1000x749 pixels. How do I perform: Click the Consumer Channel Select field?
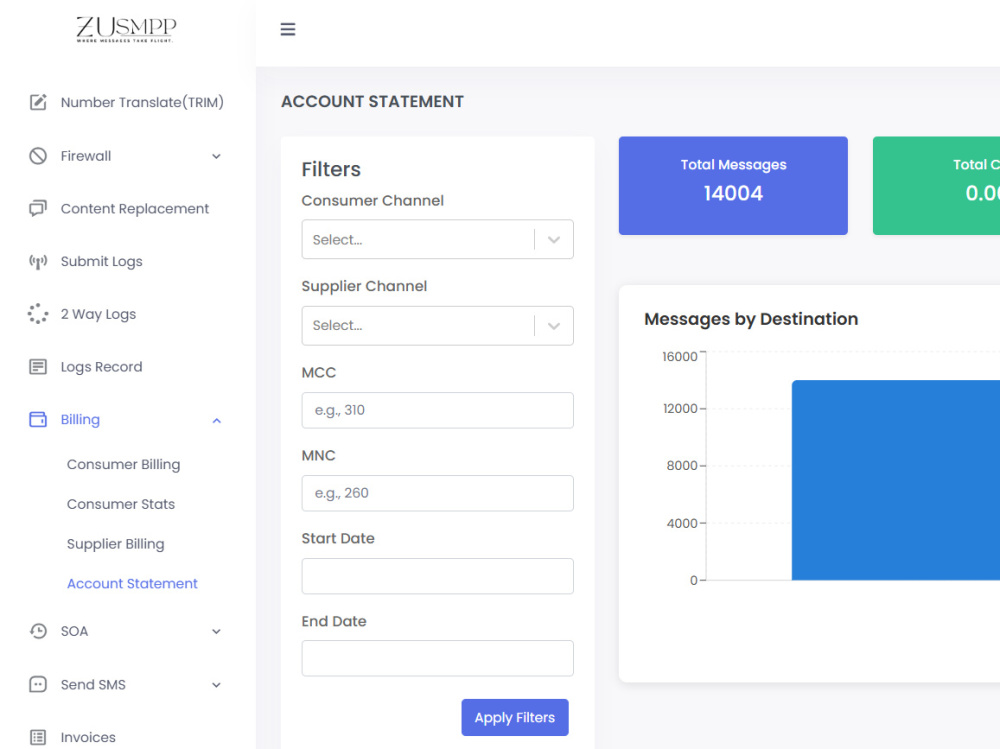[438, 239]
